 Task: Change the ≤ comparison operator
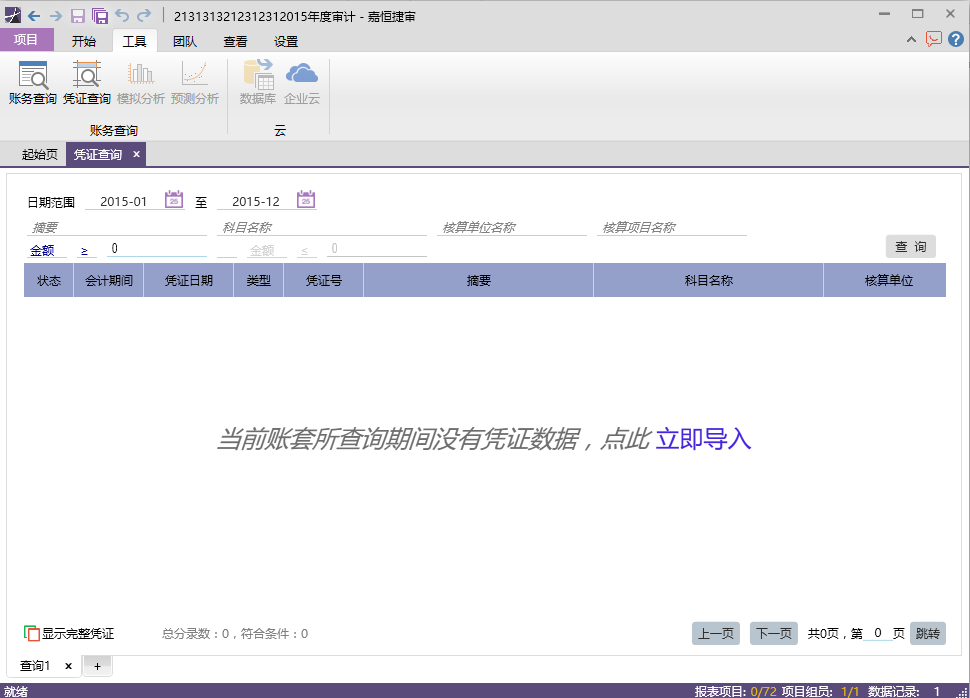(305, 251)
